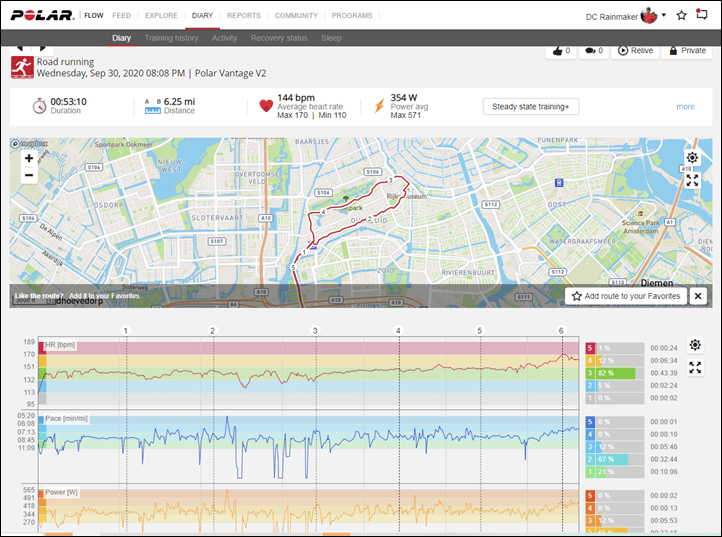Image resolution: width=722 pixels, height=537 pixels.
Task: Go to next diary entry arrow
Action: 42,48
